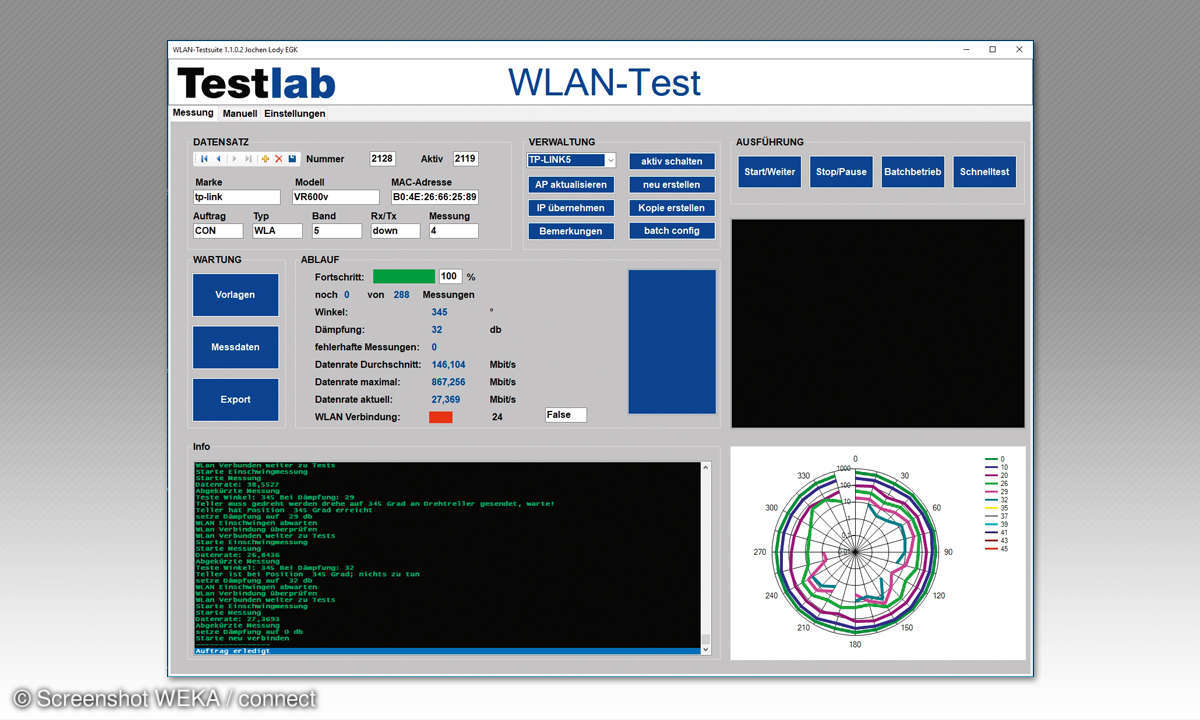Click legend entry 0 in chart
Image resolution: width=1200 pixels, height=720 pixels.
997,459
